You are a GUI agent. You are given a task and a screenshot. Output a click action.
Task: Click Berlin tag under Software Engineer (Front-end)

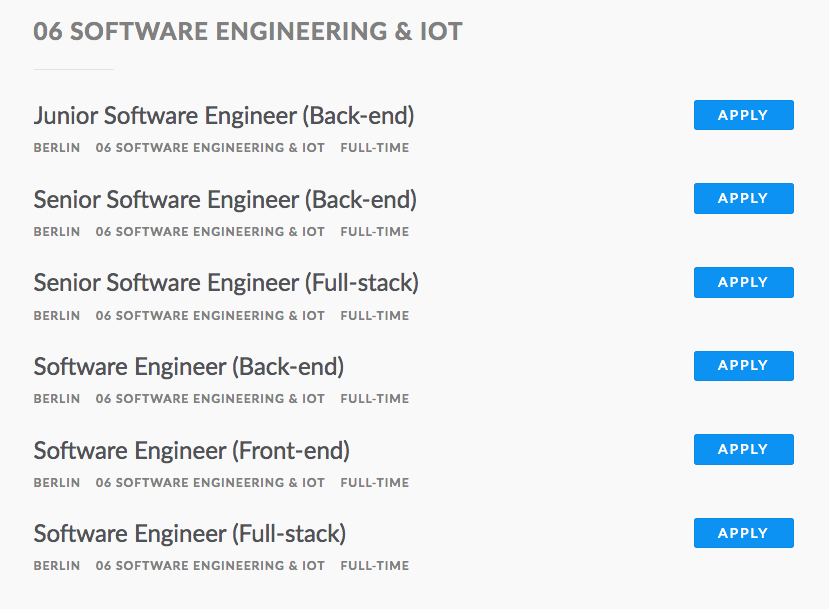57,483
